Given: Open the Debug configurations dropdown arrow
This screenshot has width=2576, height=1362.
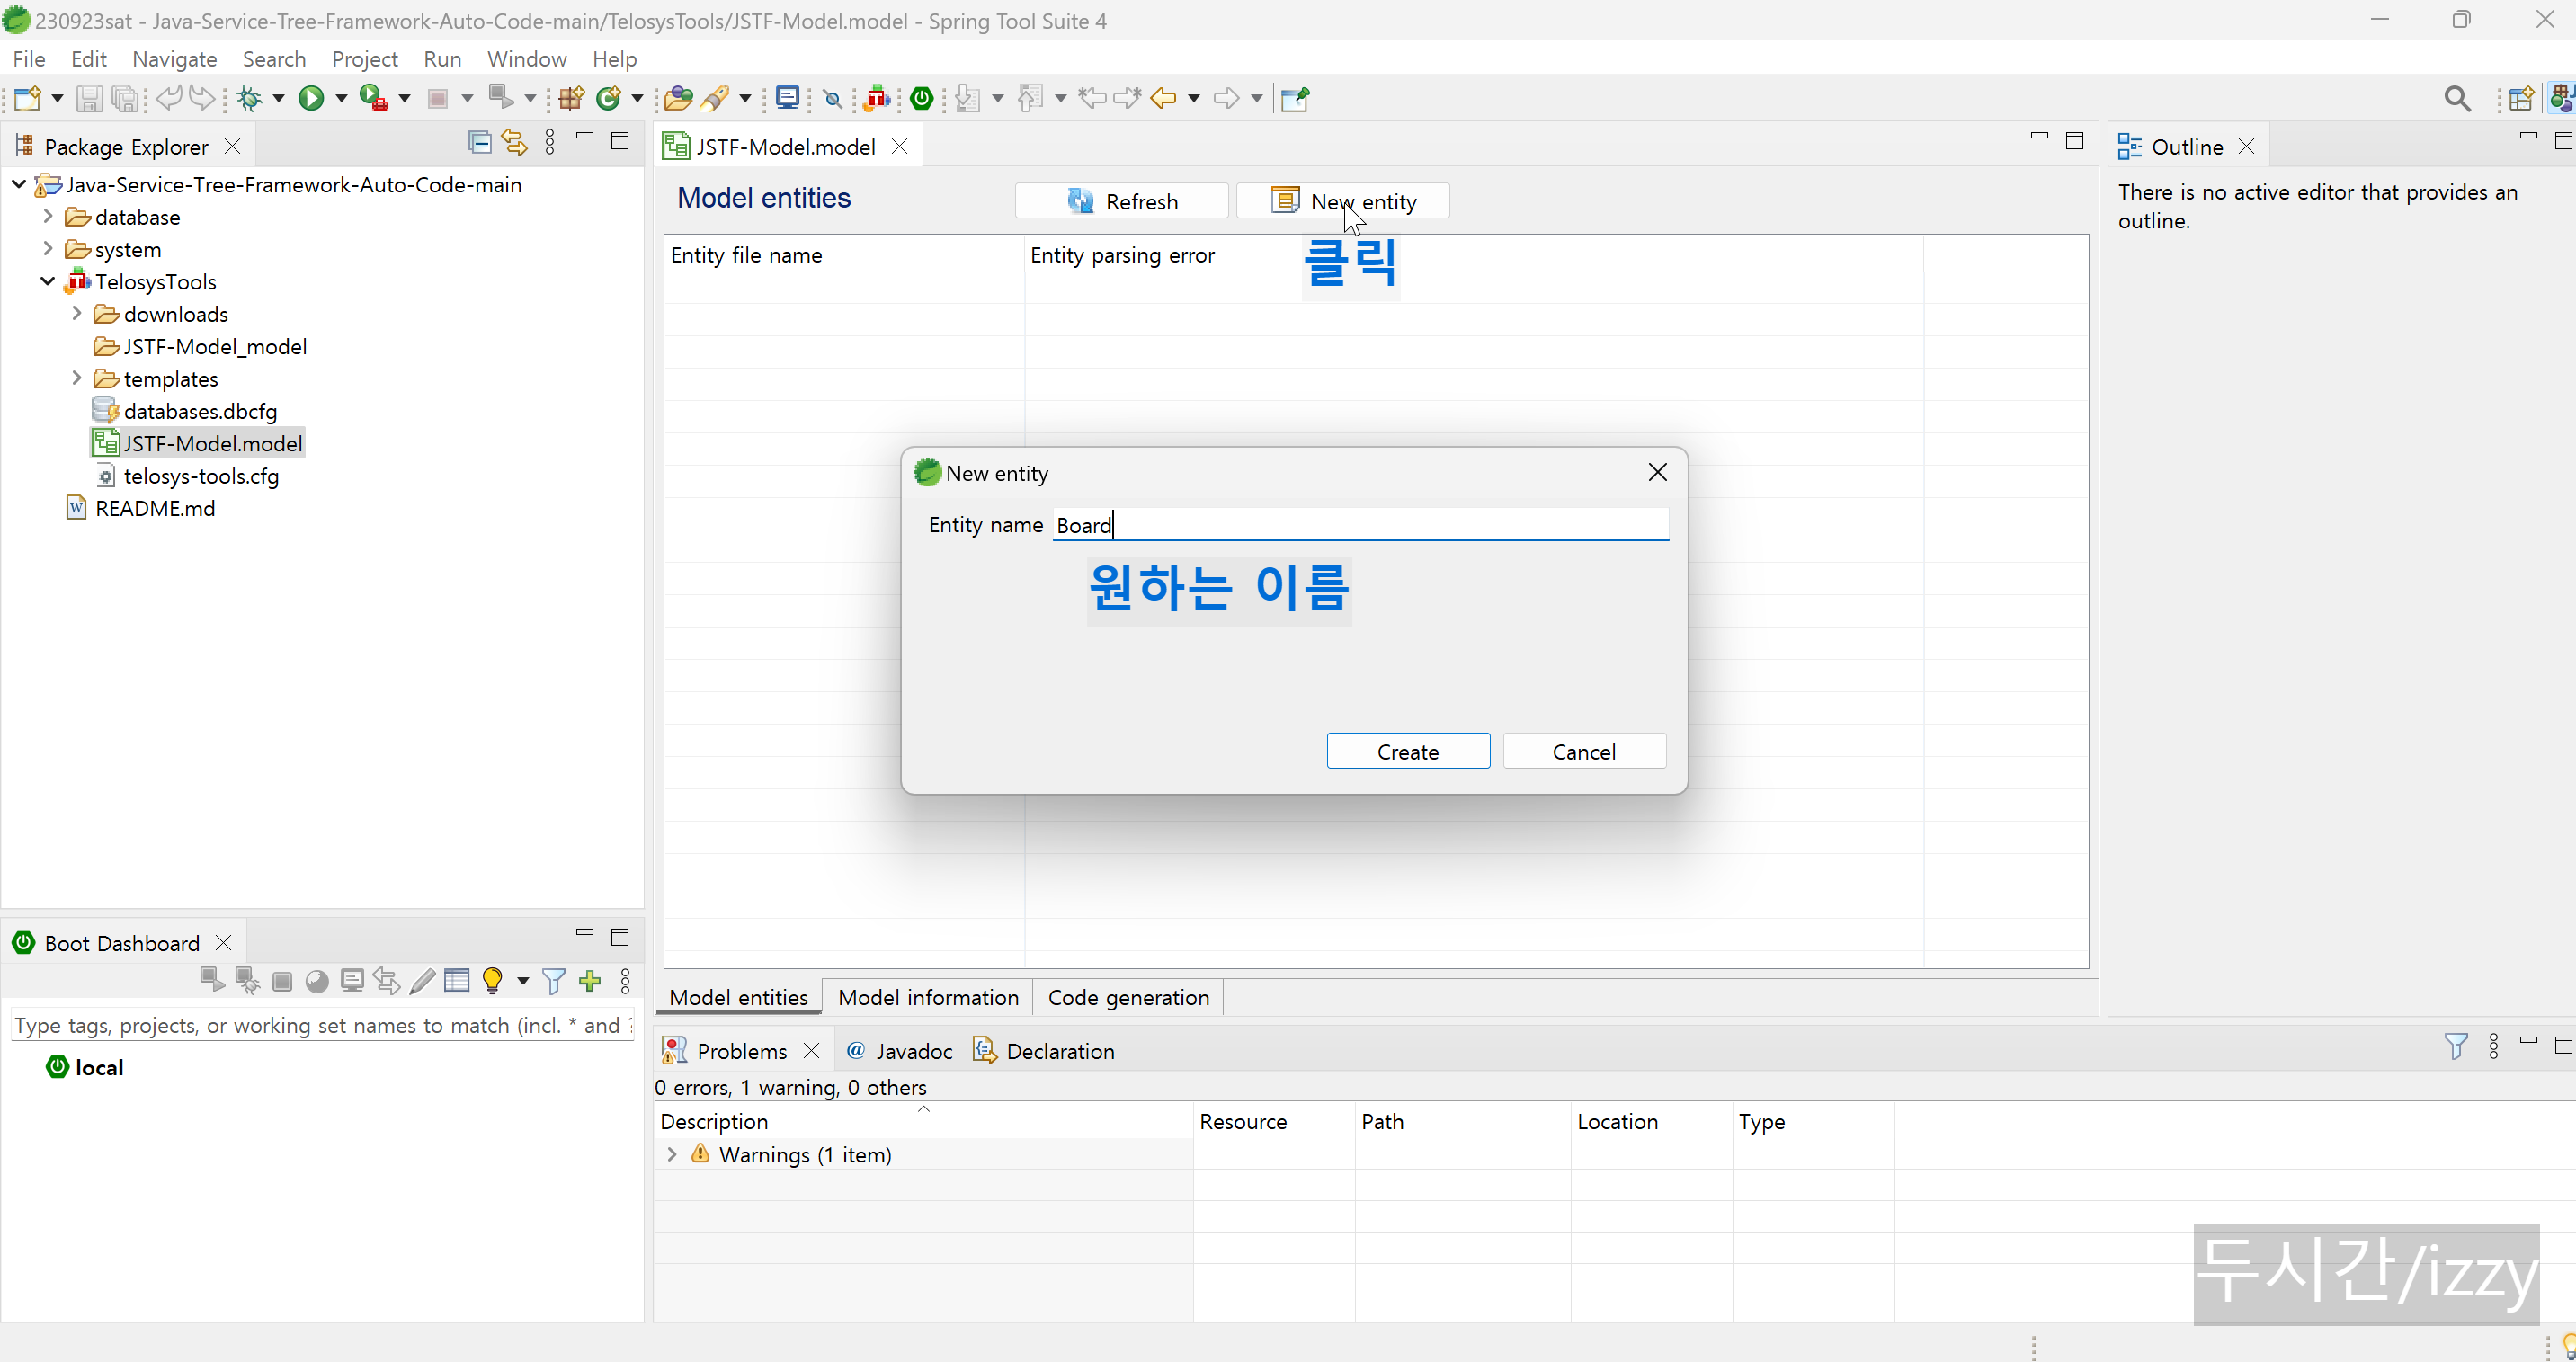Looking at the screenshot, I should click(x=279, y=98).
